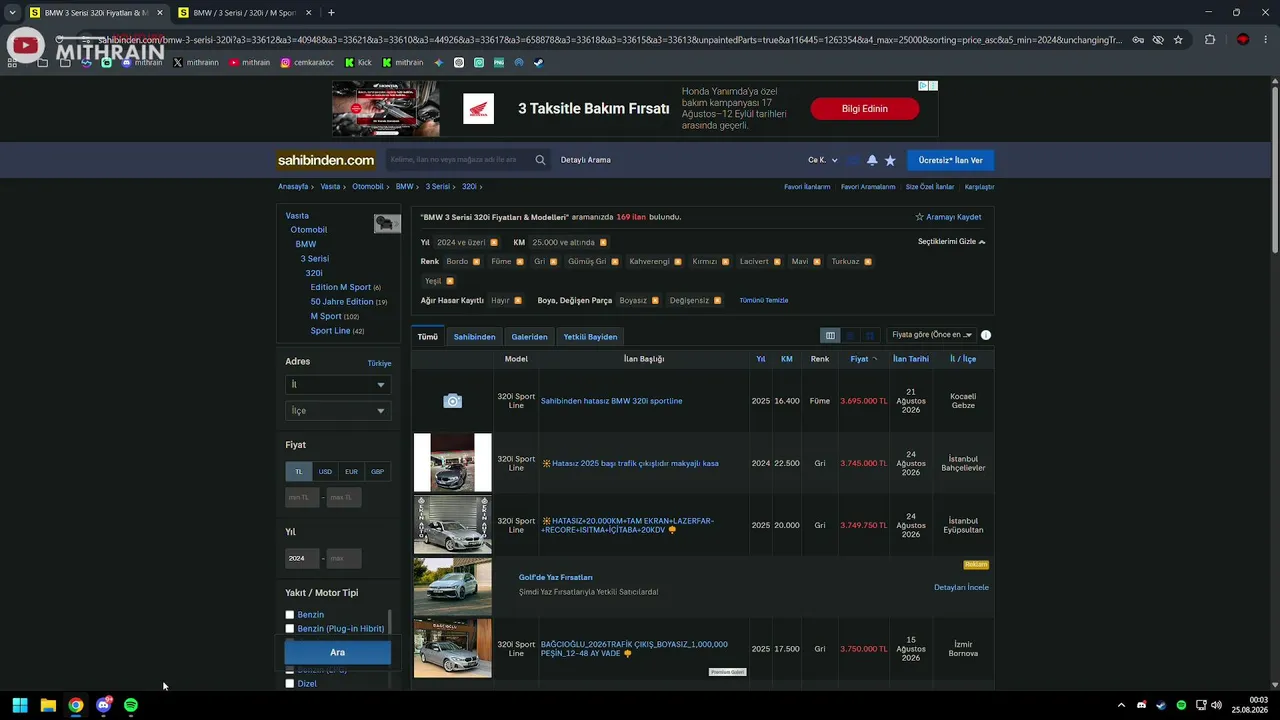Sort listings by KM column header
The image size is (1280, 720).
click(787, 359)
